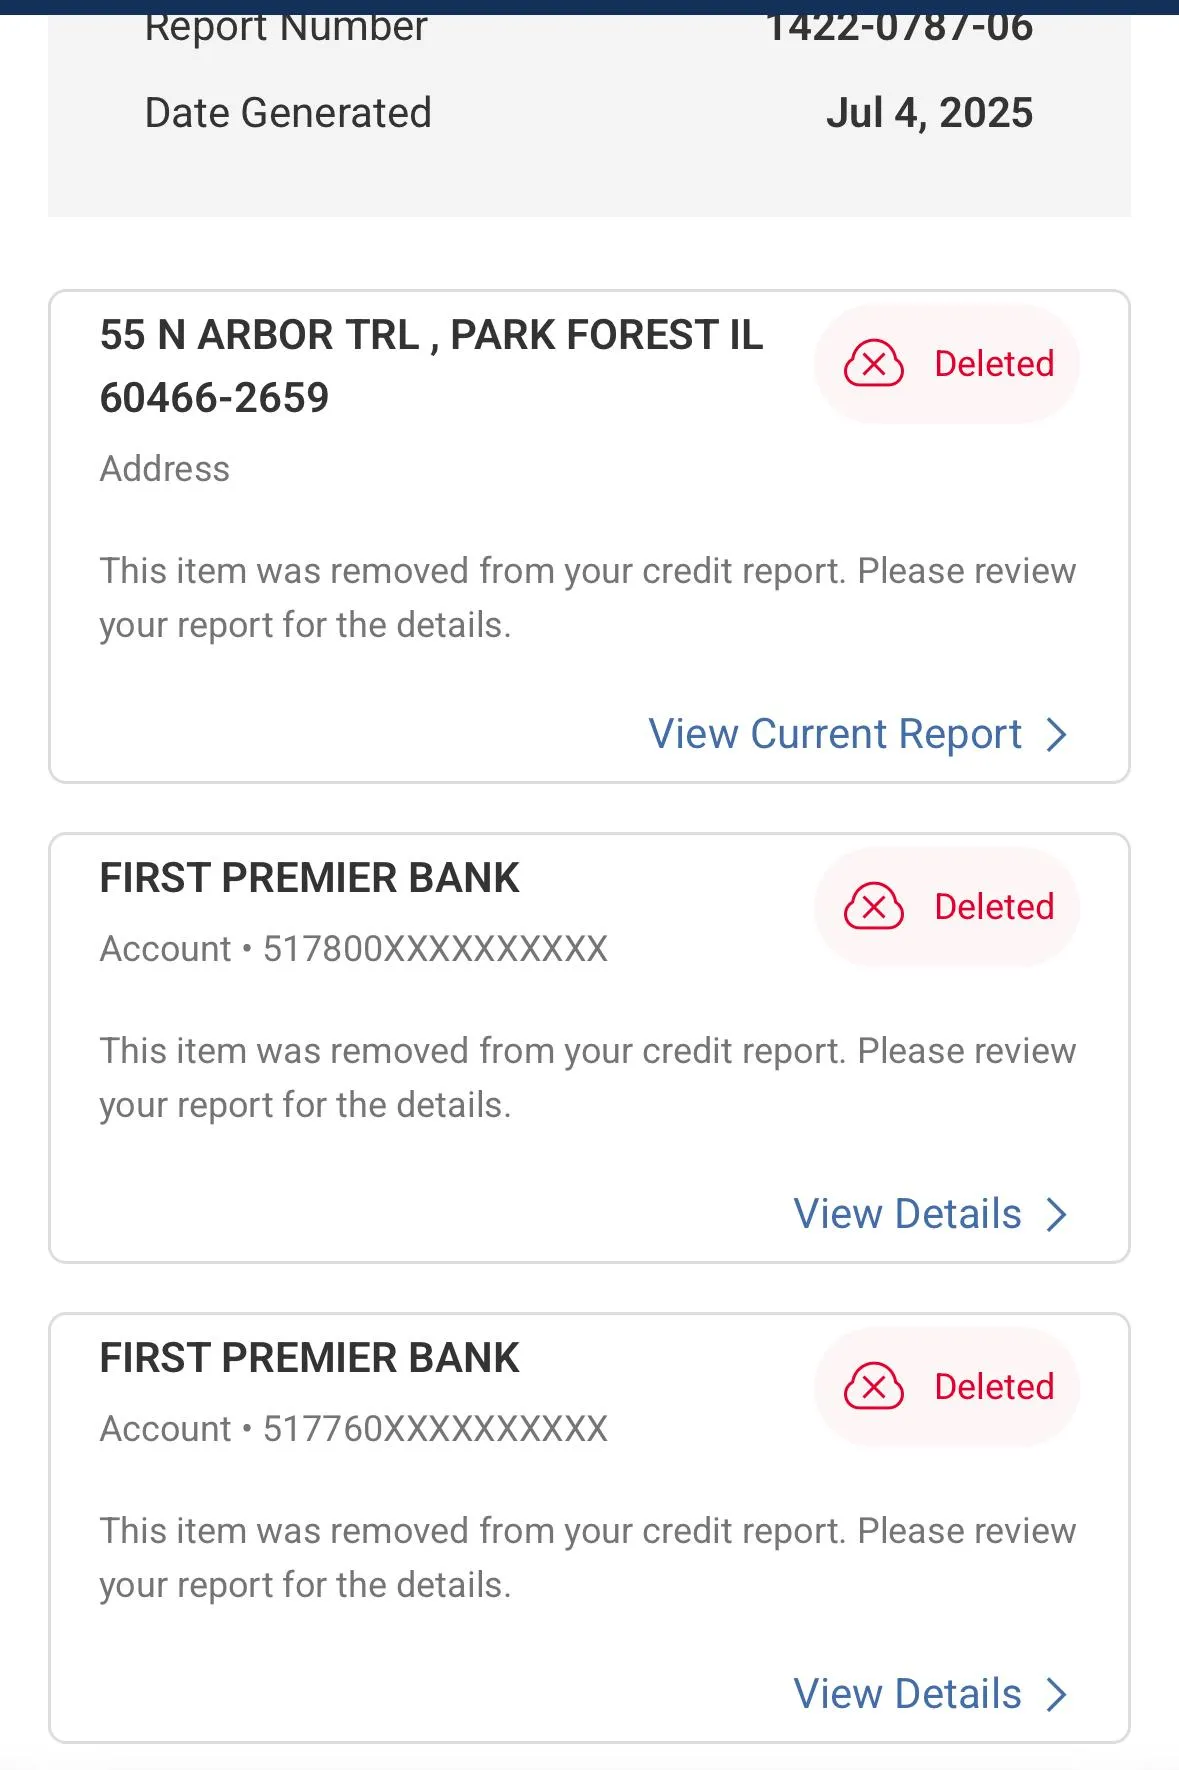This screenshot has width=1179, height=1770.
Task: Click cloud X icon for account 517760
Action: [x=874, y=1386]
